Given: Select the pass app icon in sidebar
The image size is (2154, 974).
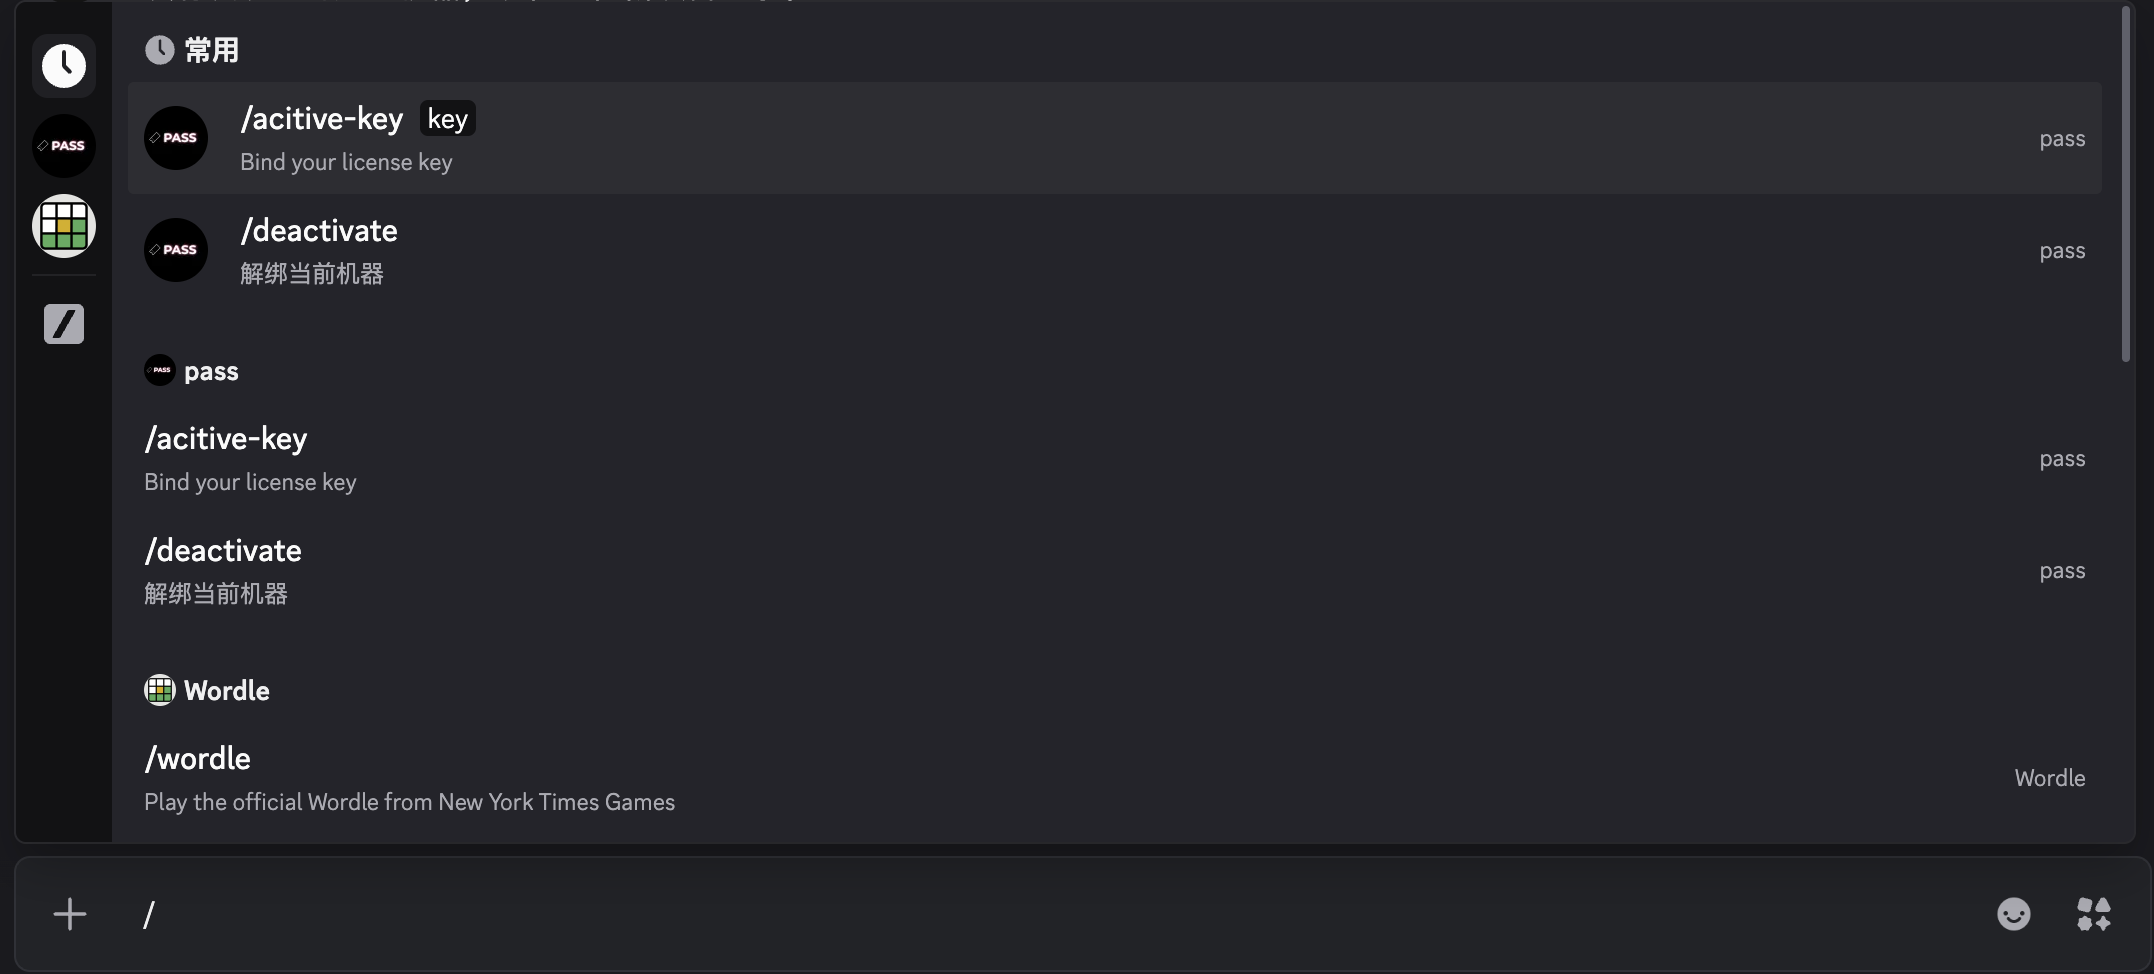Looking at the screenshot, I should [x=64, y=146].
